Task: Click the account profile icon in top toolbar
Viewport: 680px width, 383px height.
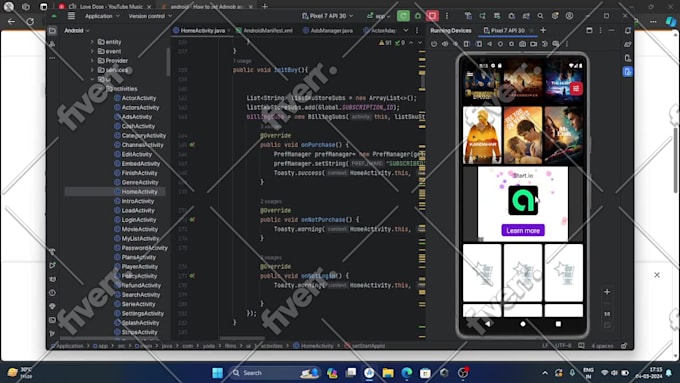Action: 569,16
